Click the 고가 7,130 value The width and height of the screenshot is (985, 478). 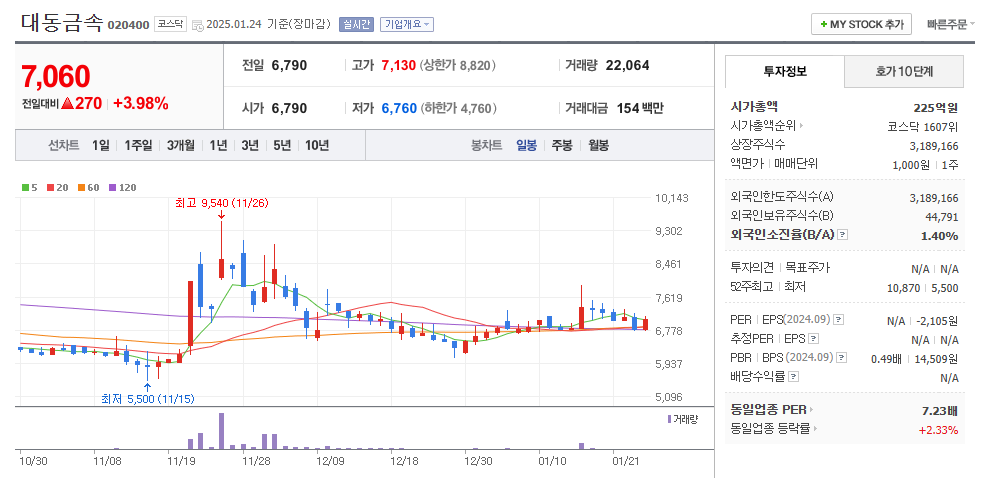pyautogui.click(x=398, y=65)
